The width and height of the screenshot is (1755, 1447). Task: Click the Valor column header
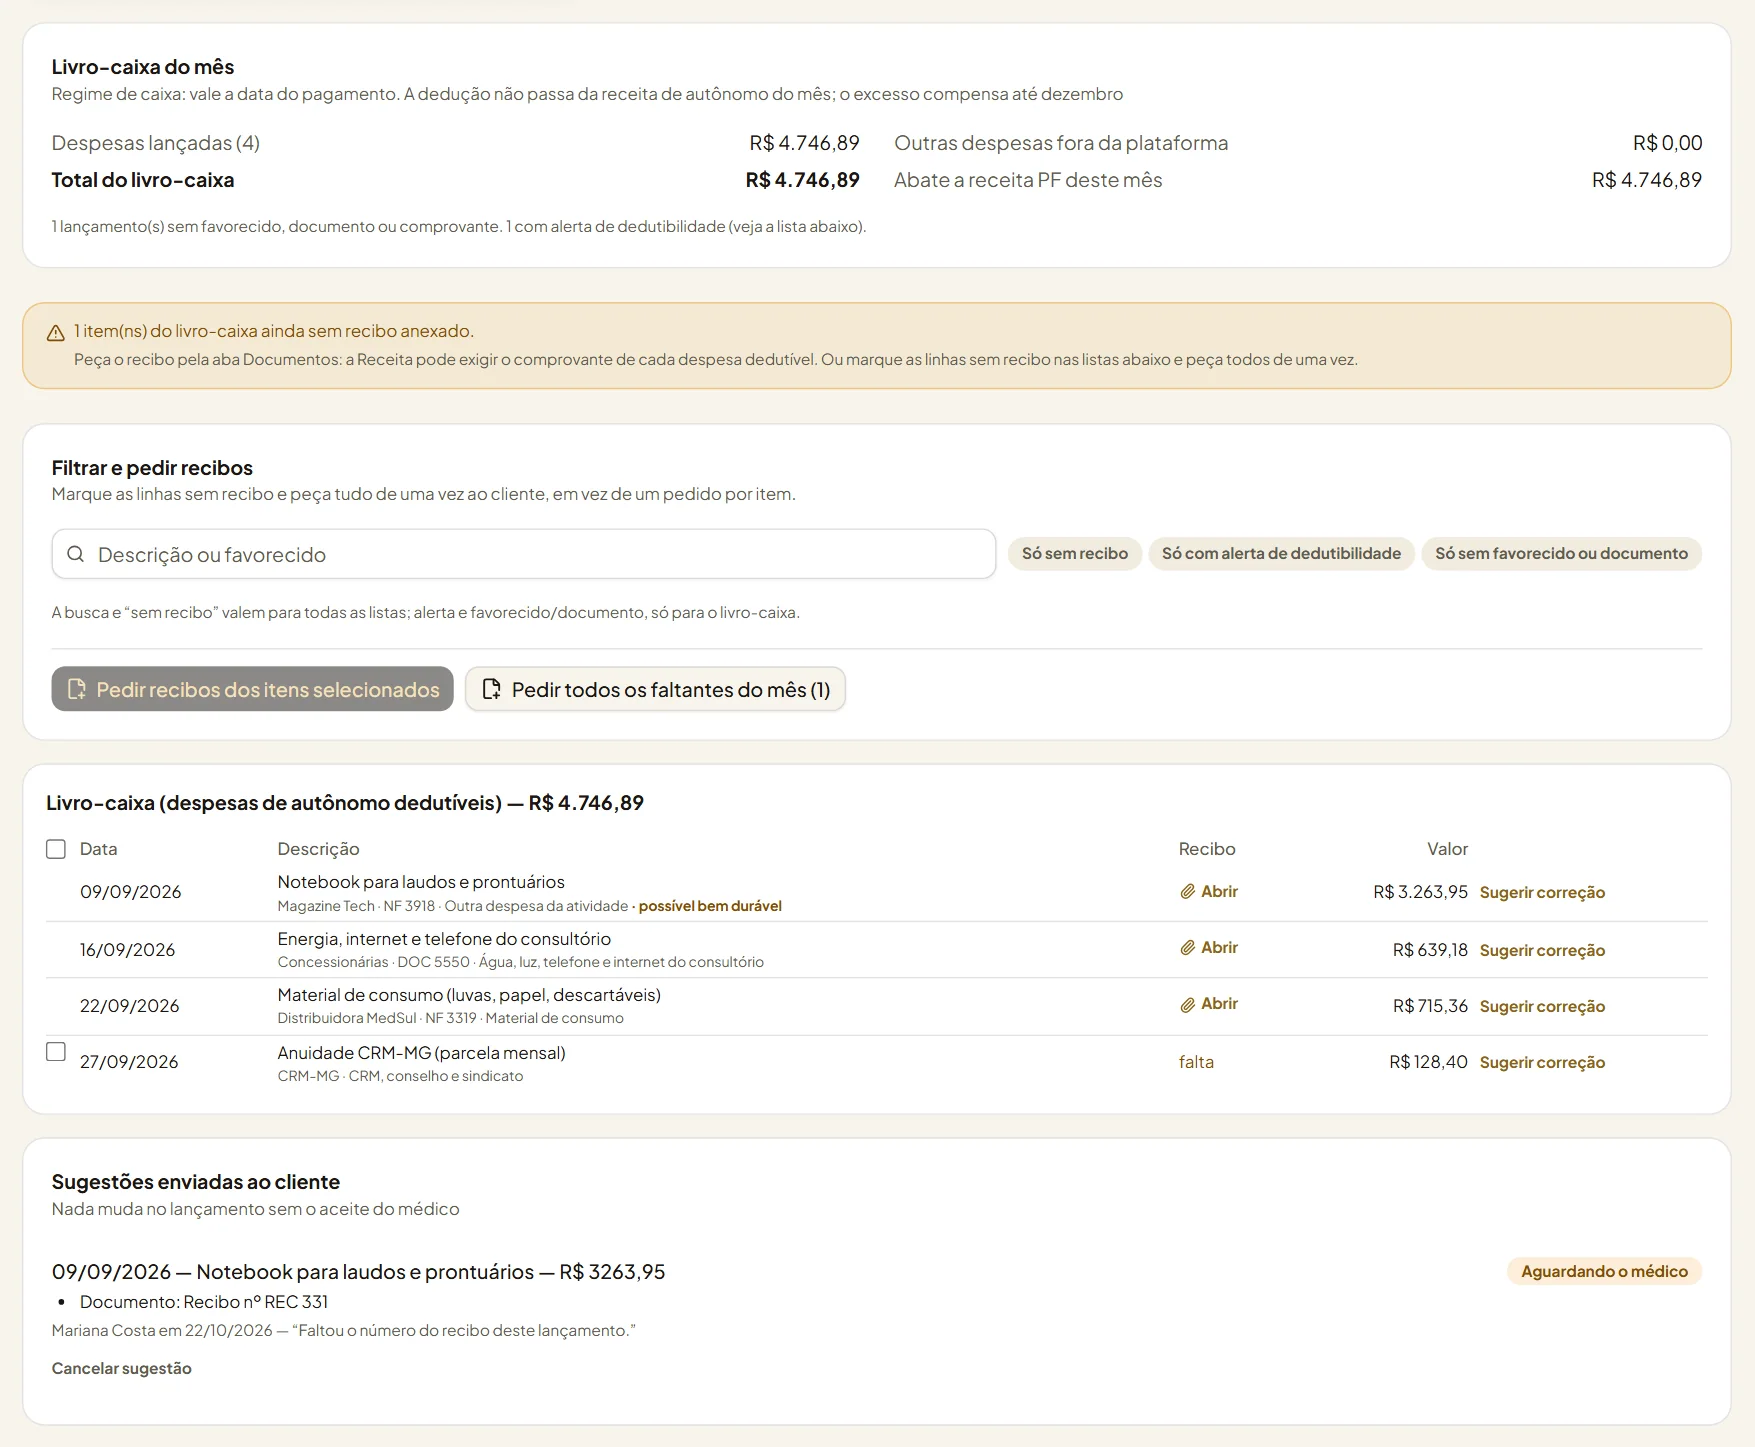(x=1447, y=849)
